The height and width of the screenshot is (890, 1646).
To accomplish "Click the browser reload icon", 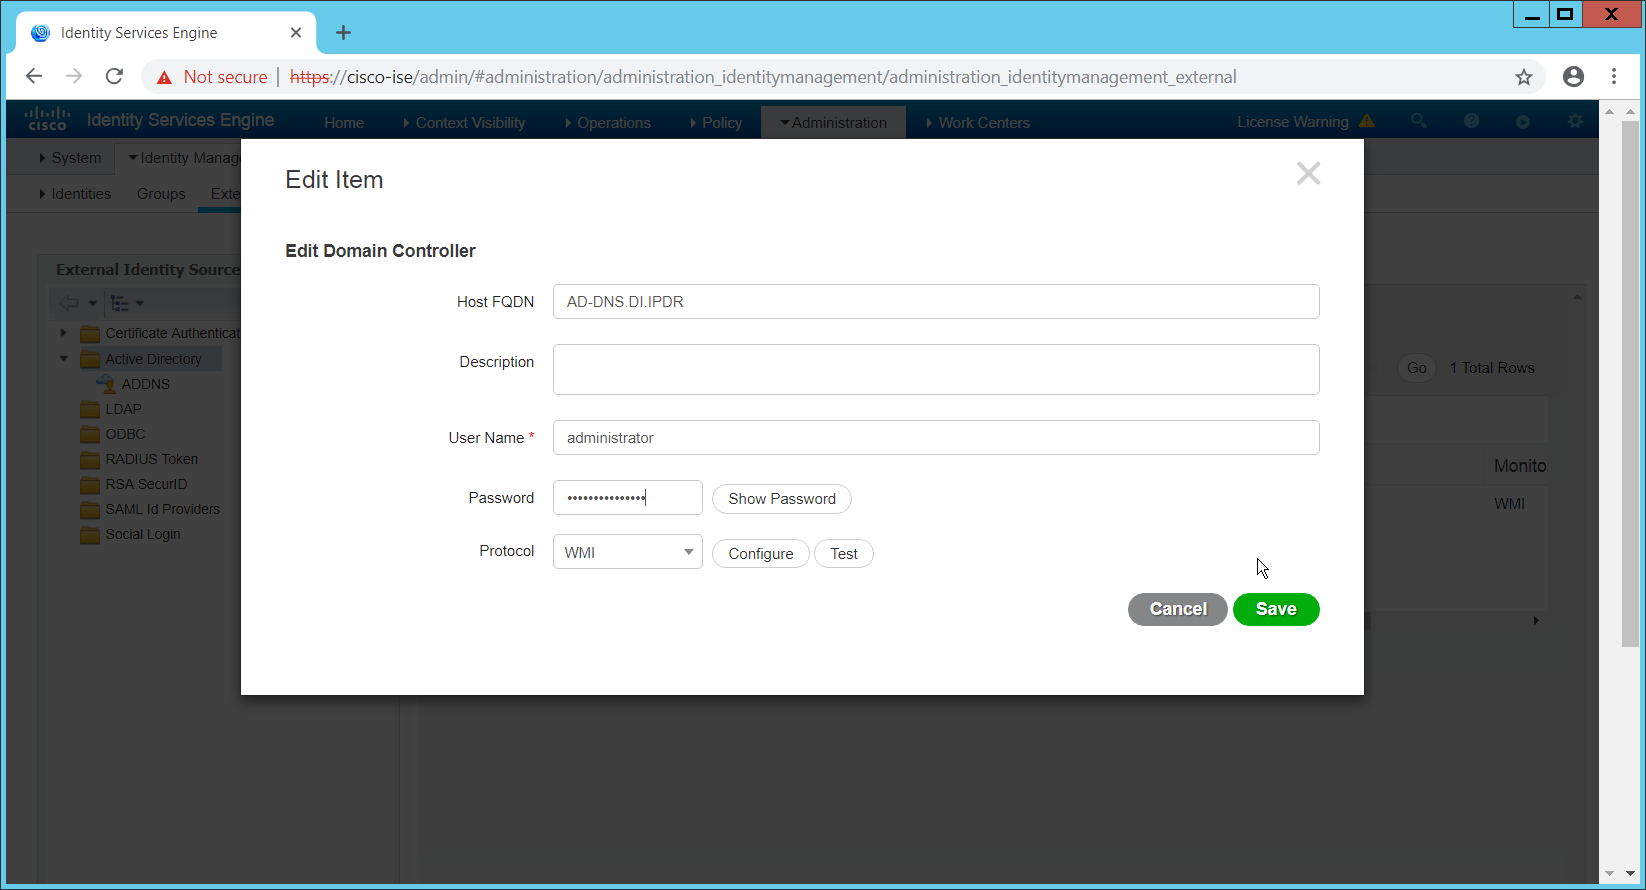I will point(115,77).
